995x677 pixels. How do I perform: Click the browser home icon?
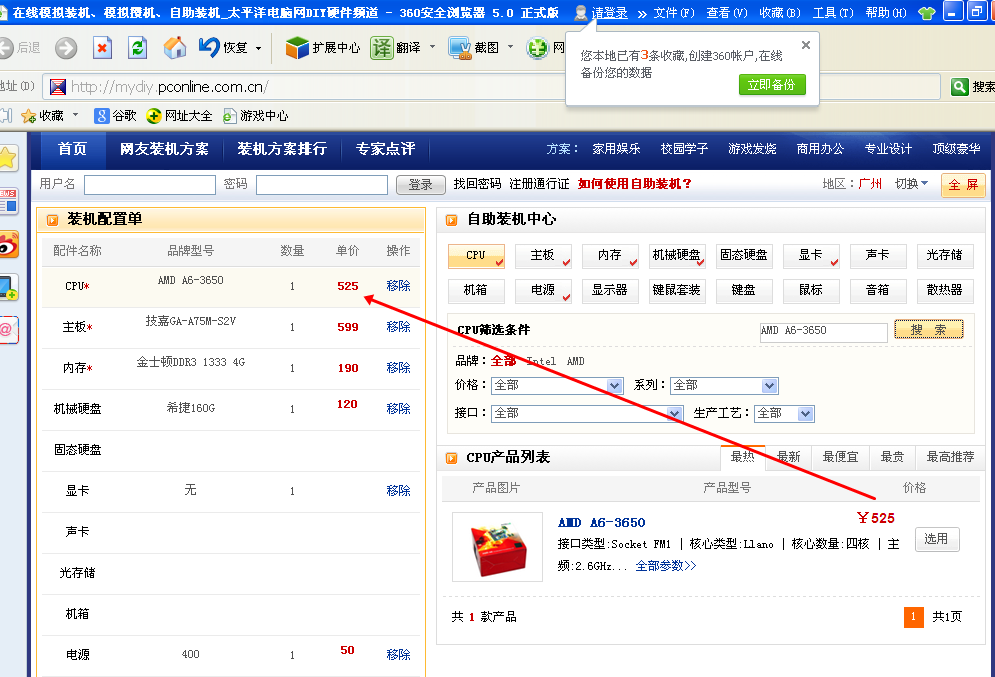point(175,48)
